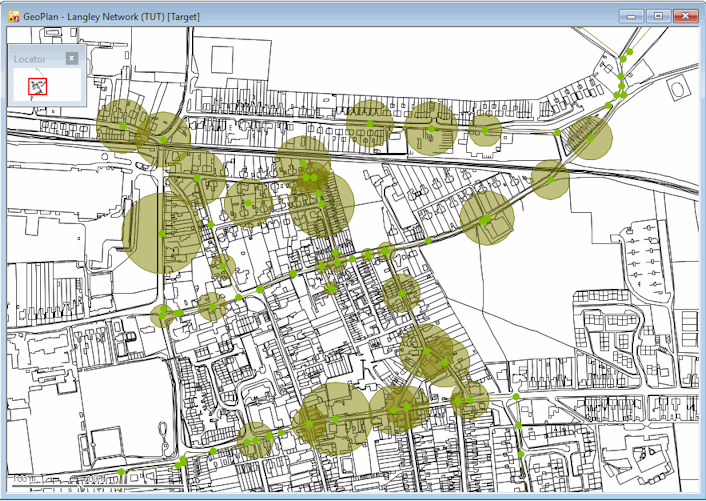Select the circled node nearest the top-right node cluster
The height and width of the screenshot is (501, 706).
pos(590,138)
